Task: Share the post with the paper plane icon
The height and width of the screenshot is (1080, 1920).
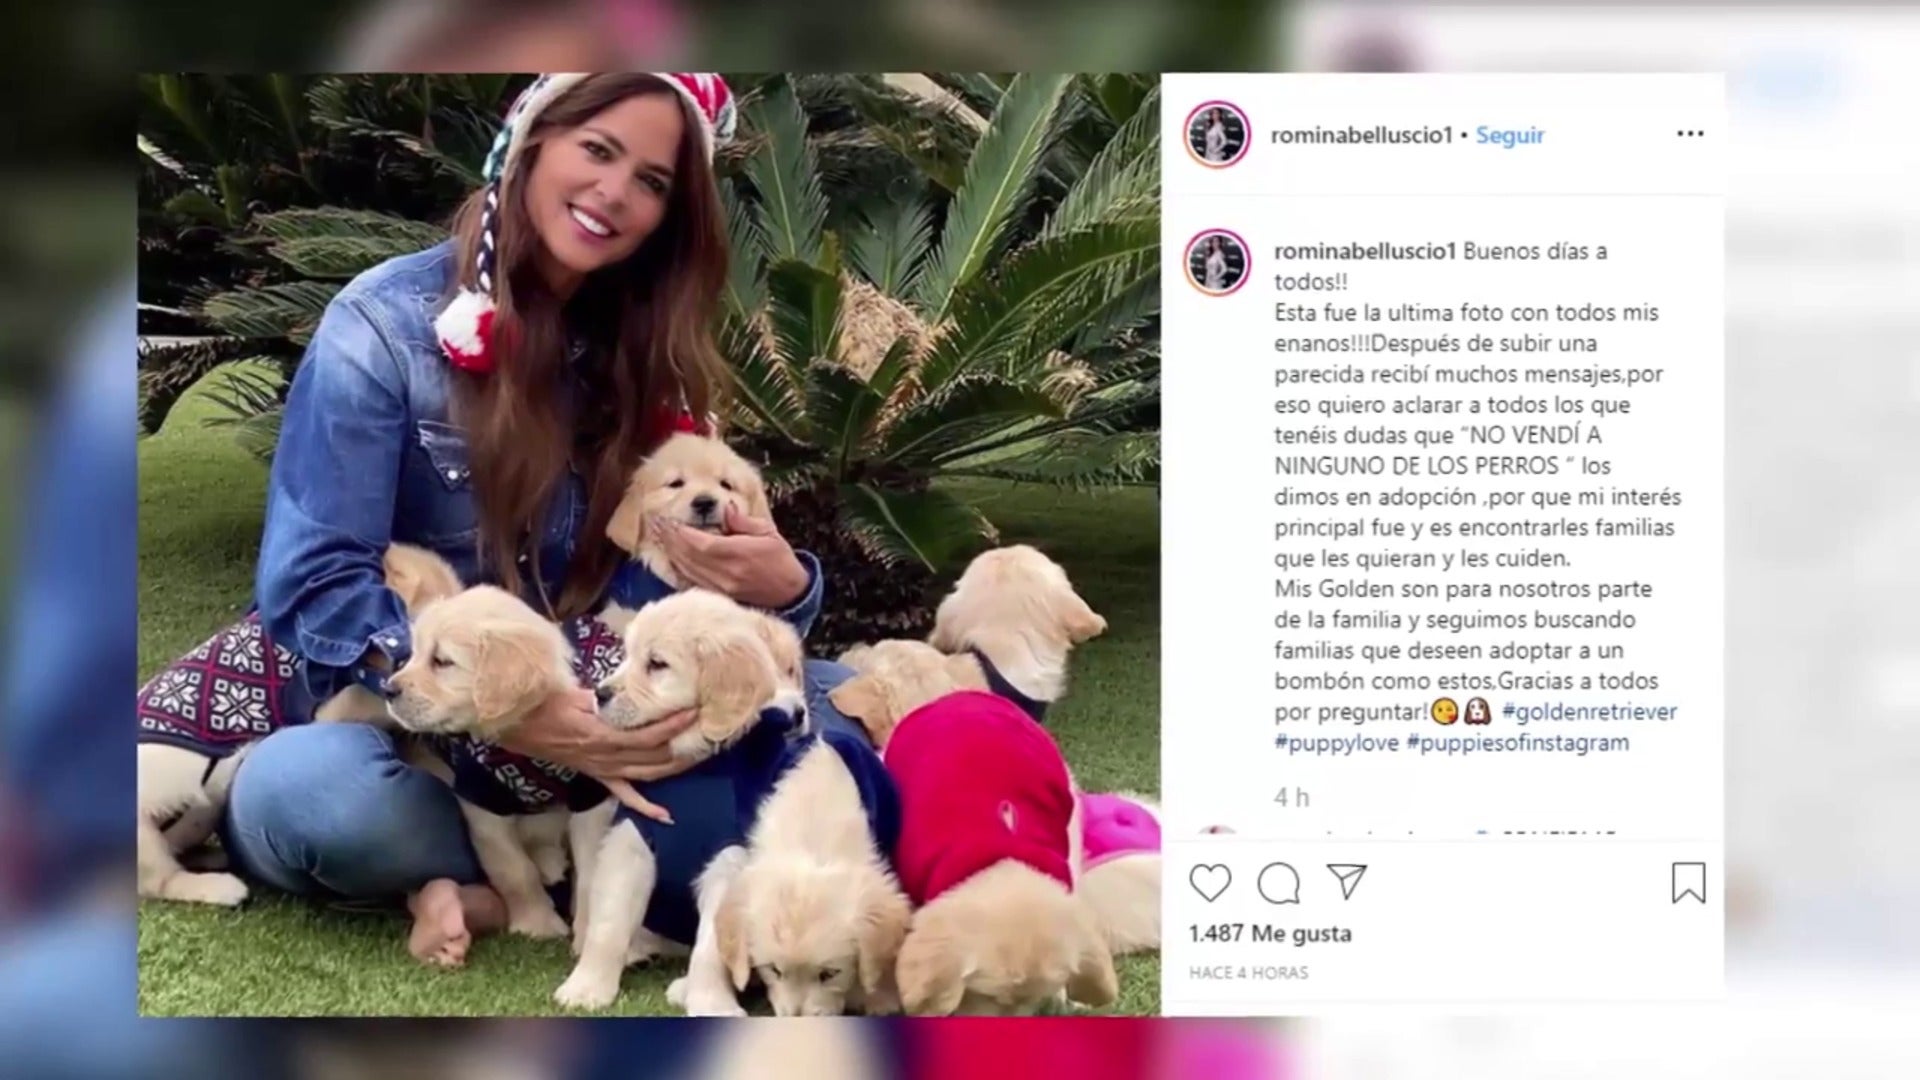Action: [1346, 881]
